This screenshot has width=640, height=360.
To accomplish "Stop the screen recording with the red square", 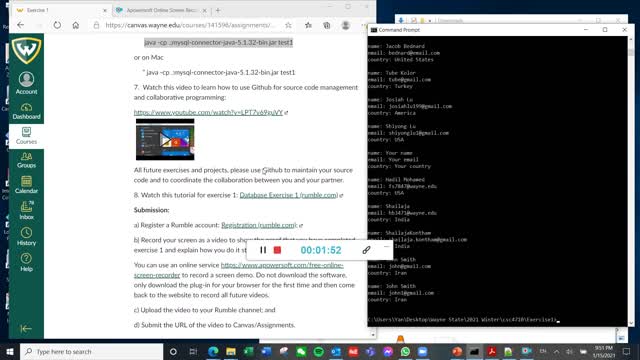I will pos(277,250).
